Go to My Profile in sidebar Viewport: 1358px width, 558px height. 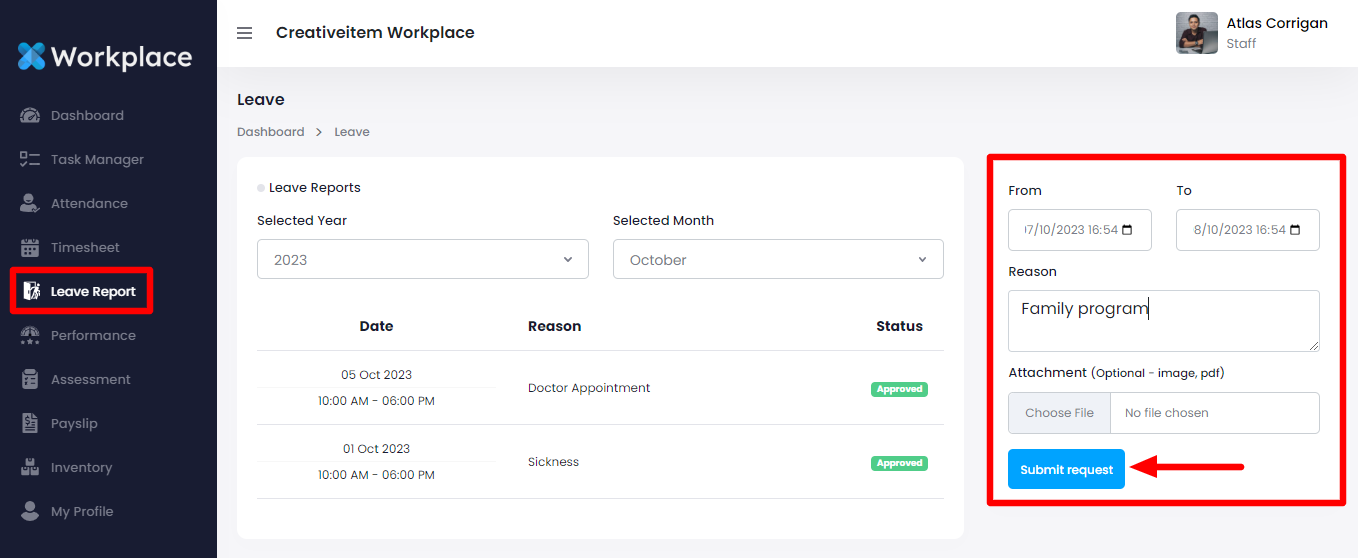(82, 512)
